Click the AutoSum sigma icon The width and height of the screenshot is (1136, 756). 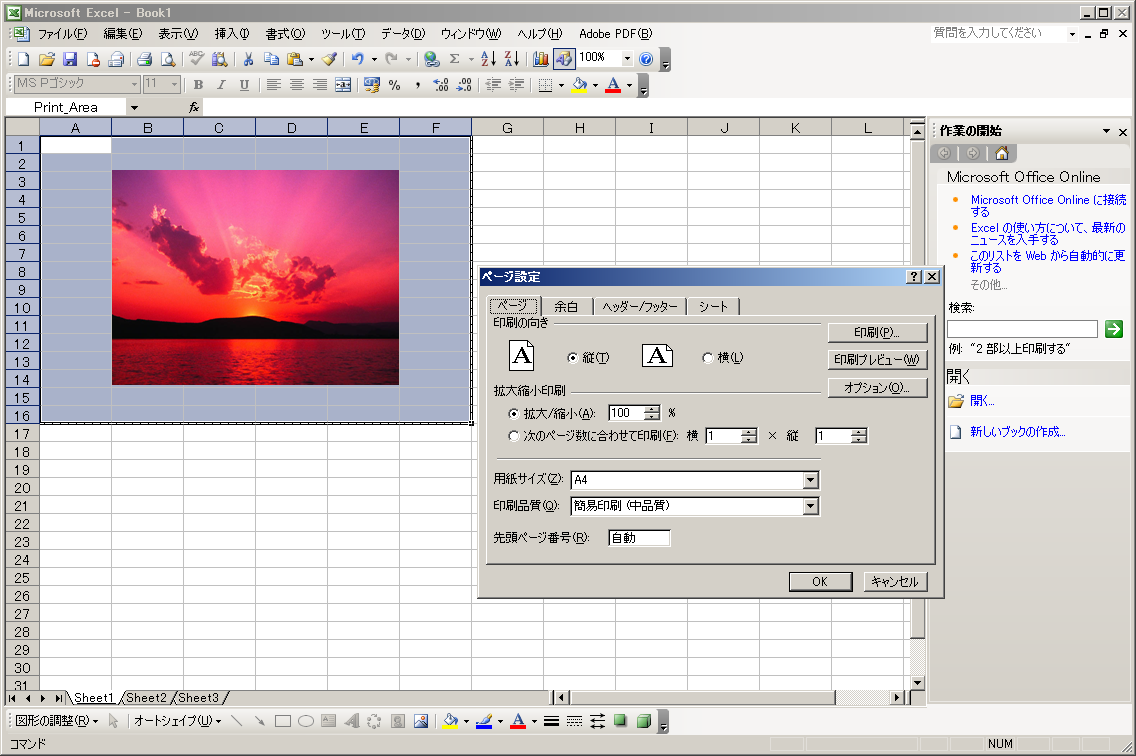pyautogui.click(x=454, y=59)
